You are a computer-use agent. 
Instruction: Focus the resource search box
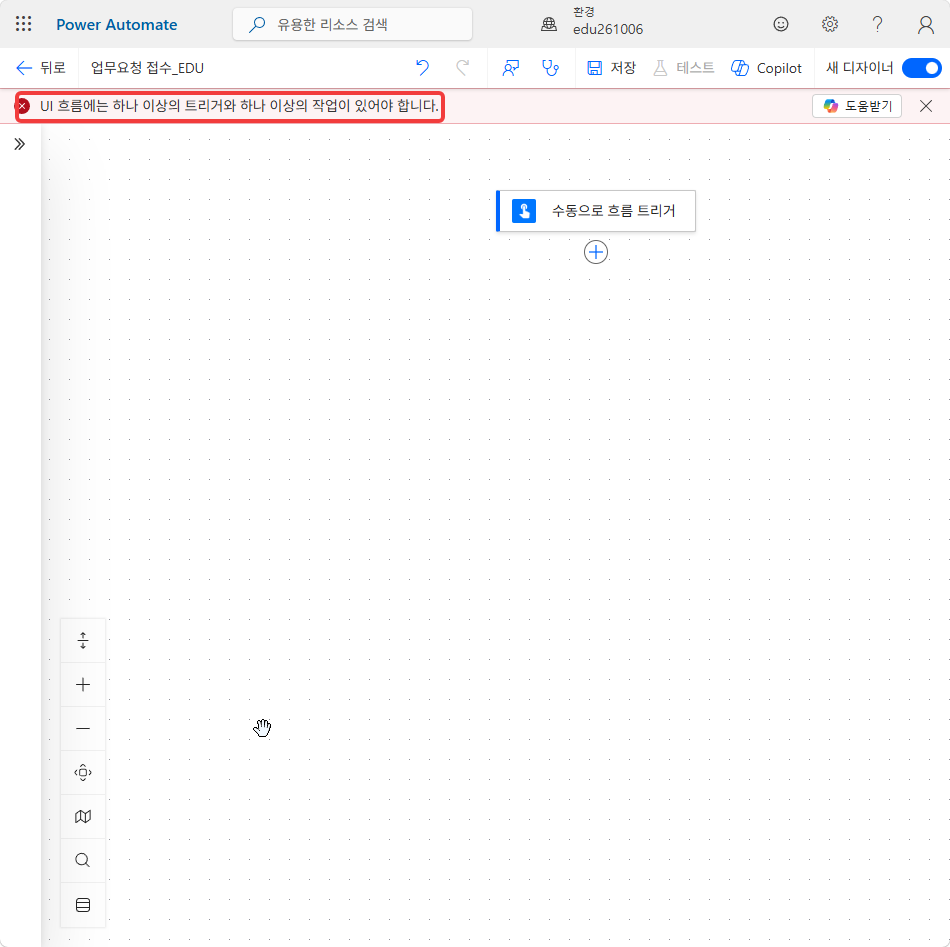352,24
